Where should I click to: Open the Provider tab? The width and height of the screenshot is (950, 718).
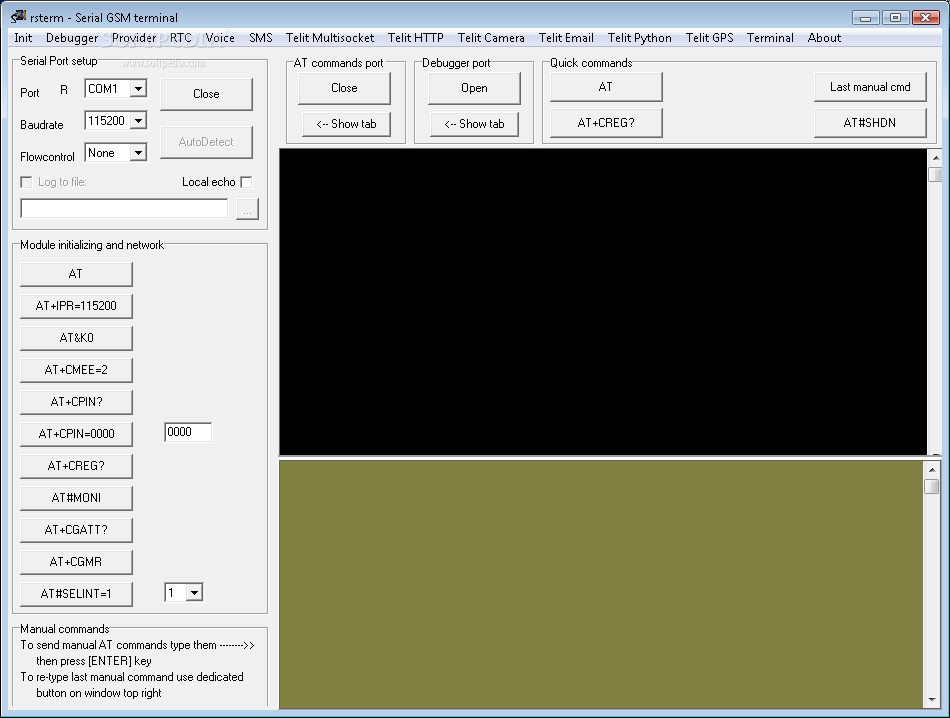pos(134,38)
